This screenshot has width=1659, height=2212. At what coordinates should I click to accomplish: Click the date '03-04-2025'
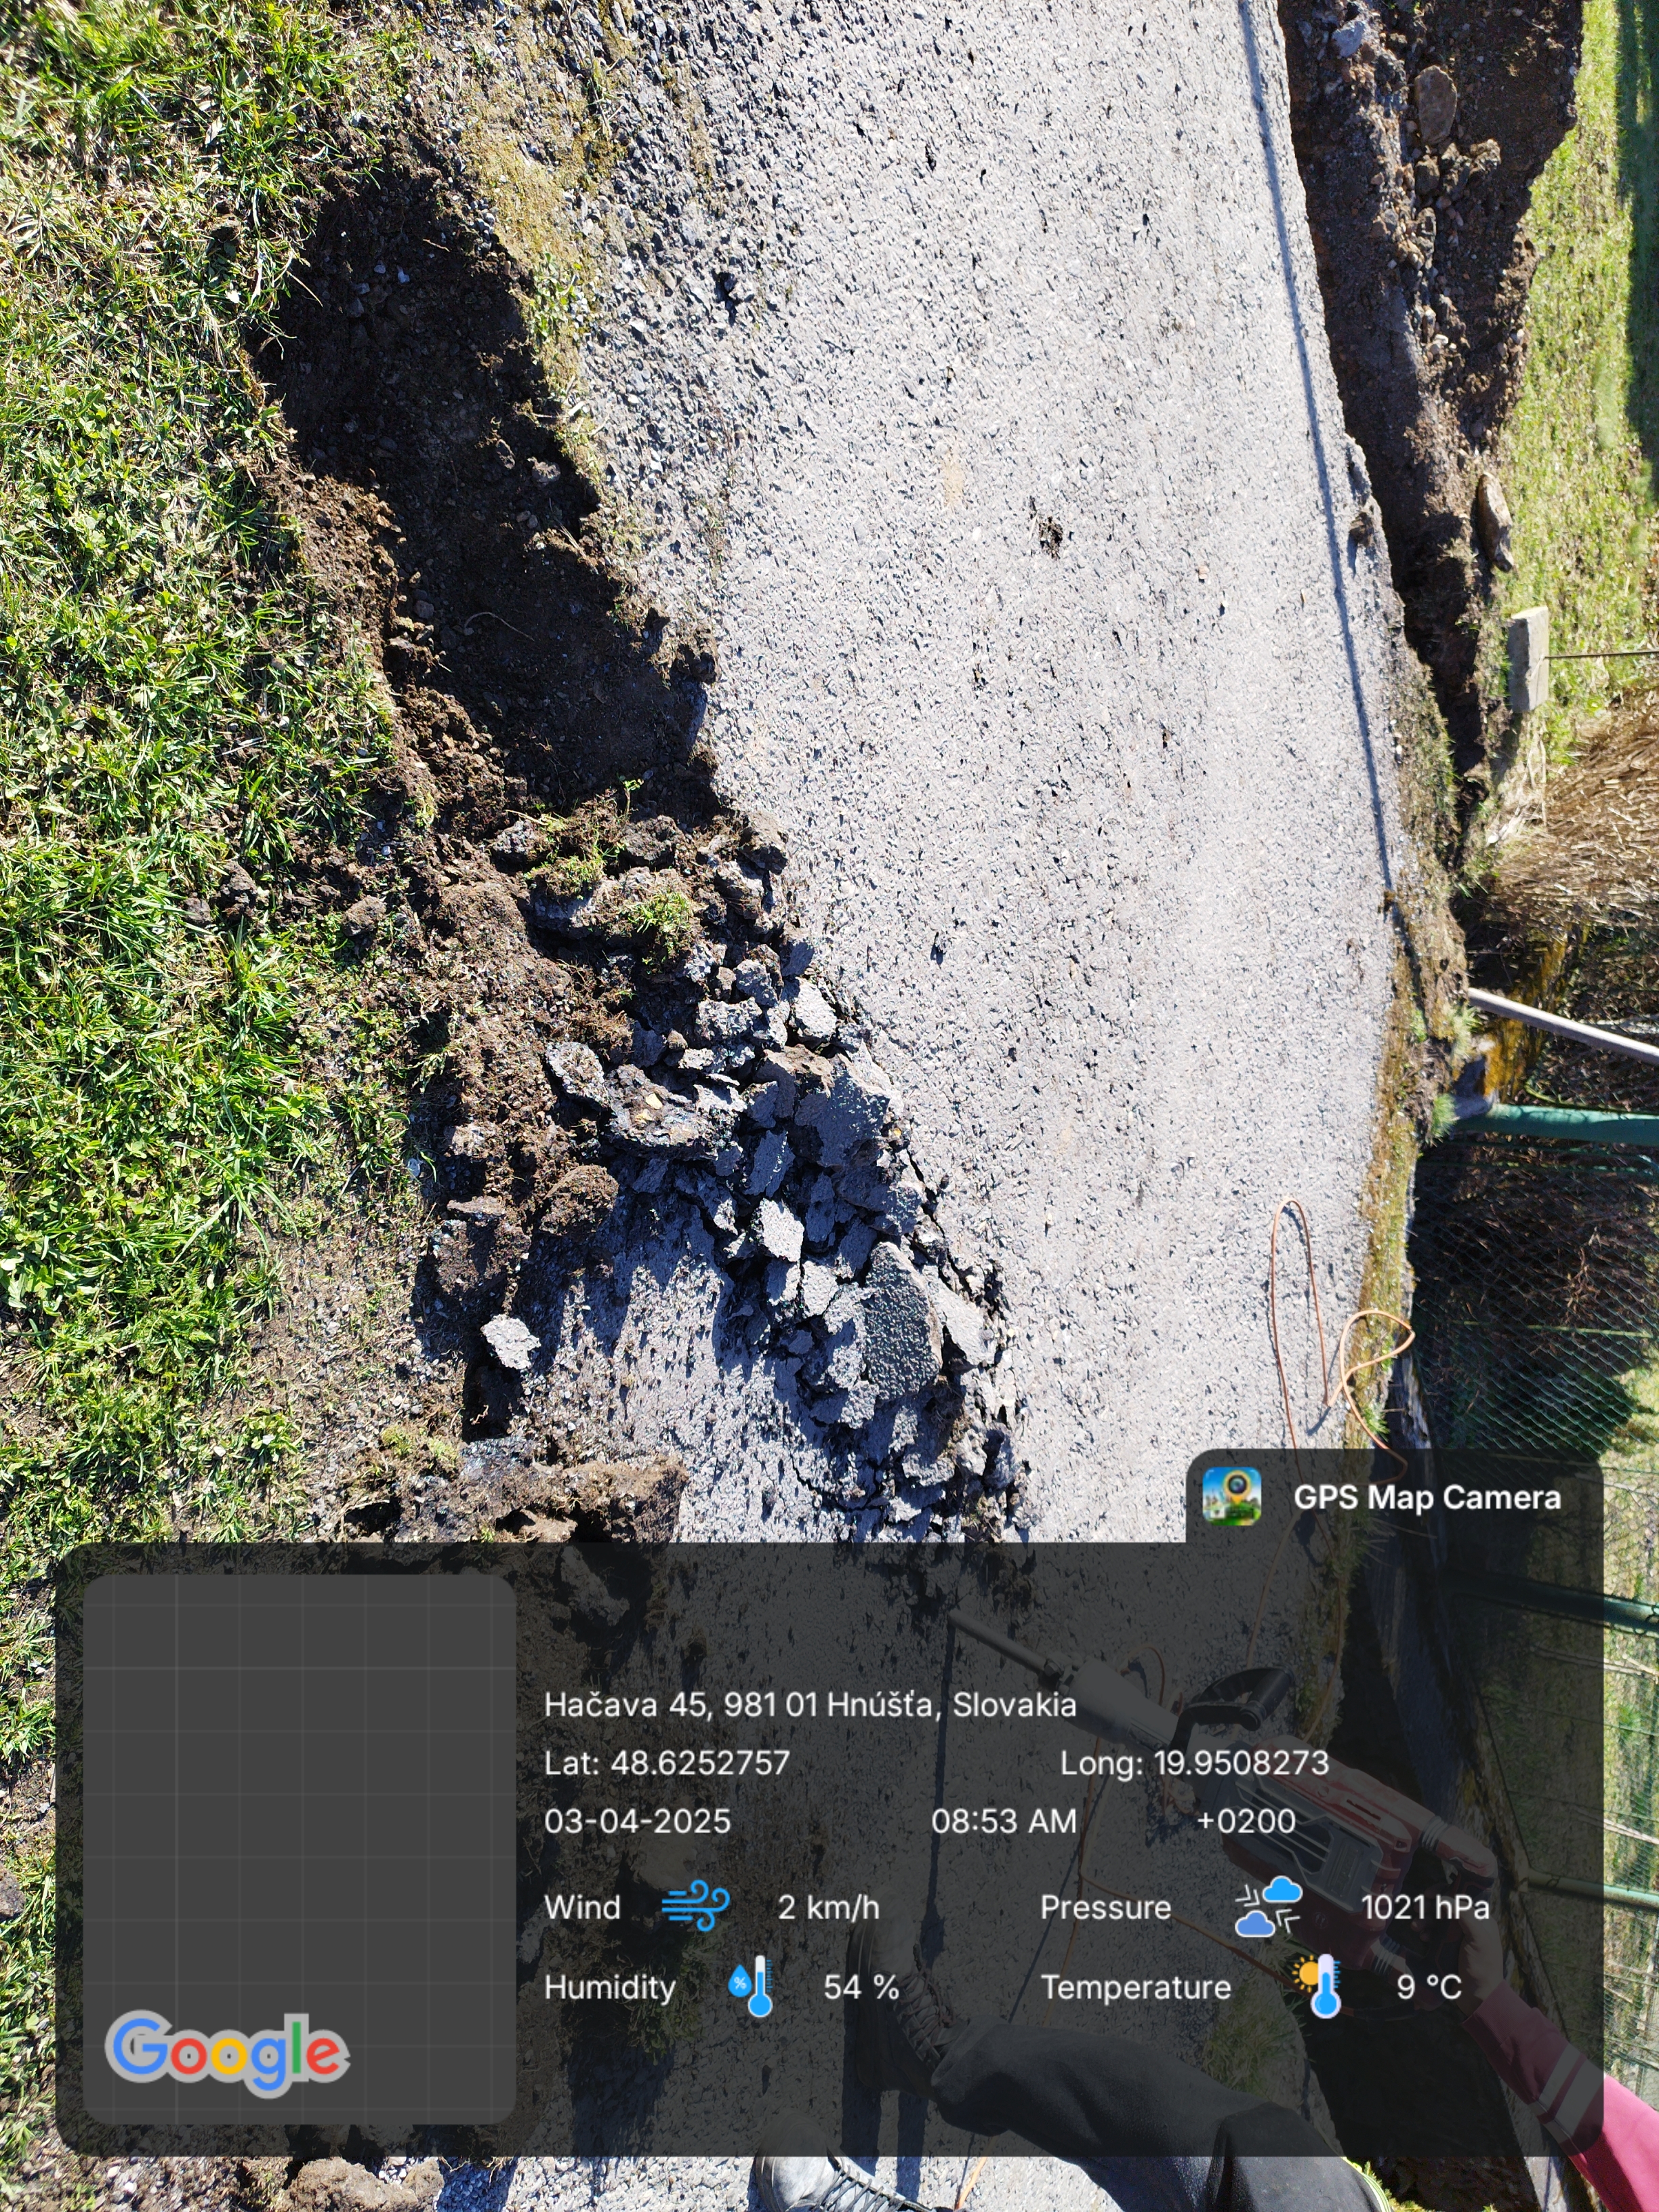coord(637,1821)
